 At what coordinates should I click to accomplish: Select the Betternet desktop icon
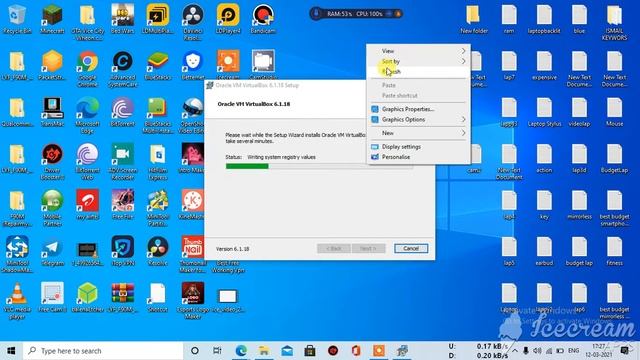(193, 65)
